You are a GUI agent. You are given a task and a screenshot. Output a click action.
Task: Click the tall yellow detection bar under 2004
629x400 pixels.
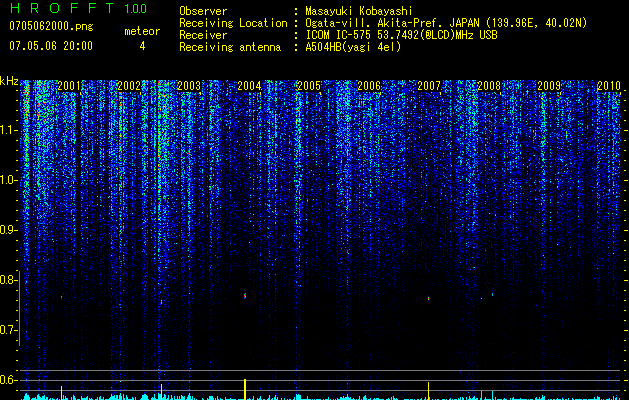coord(245,389)
